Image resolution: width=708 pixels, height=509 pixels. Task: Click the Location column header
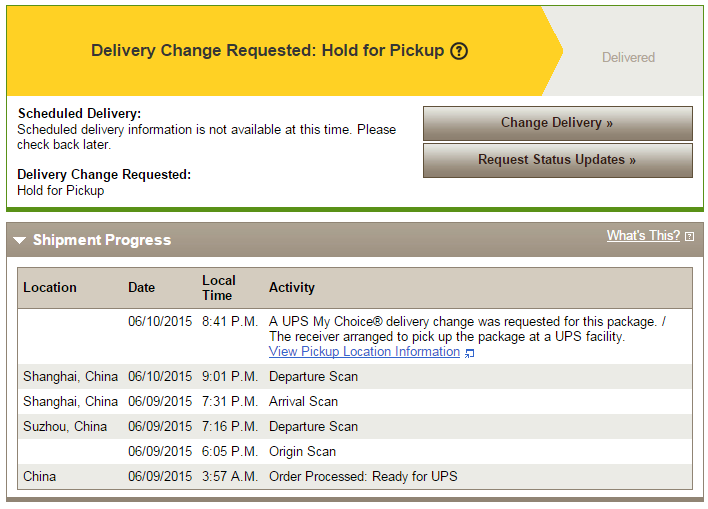[50, 287]
